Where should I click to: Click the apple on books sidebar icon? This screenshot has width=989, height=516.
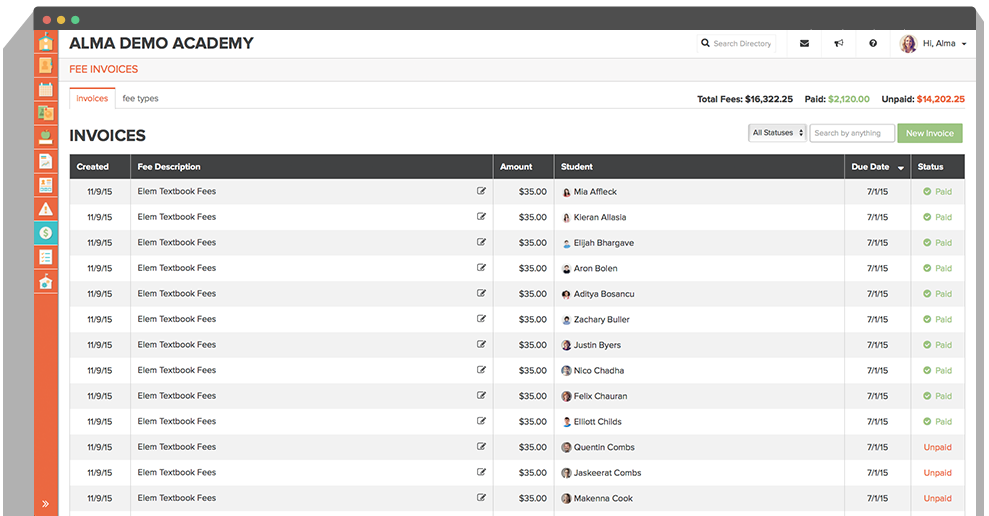[x=46, y=137]
